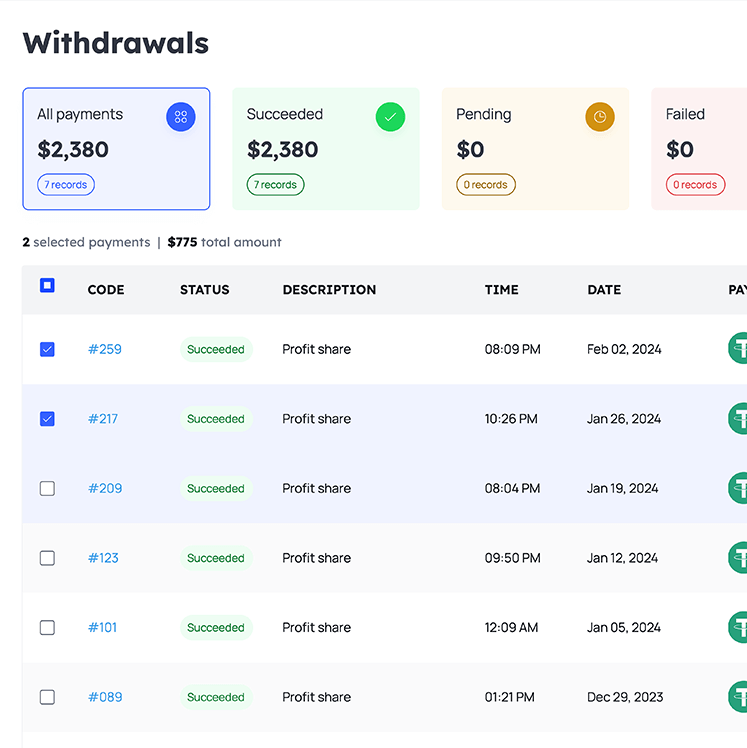Click the orange clock icon on Pending card

[600, 117]
